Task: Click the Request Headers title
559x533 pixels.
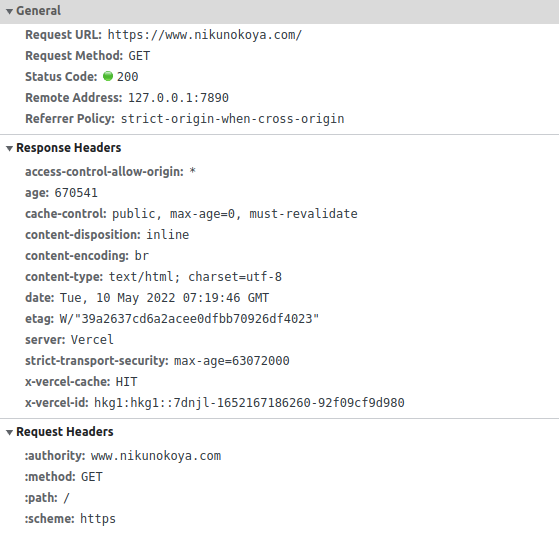Action: click(x=65, y=432)
